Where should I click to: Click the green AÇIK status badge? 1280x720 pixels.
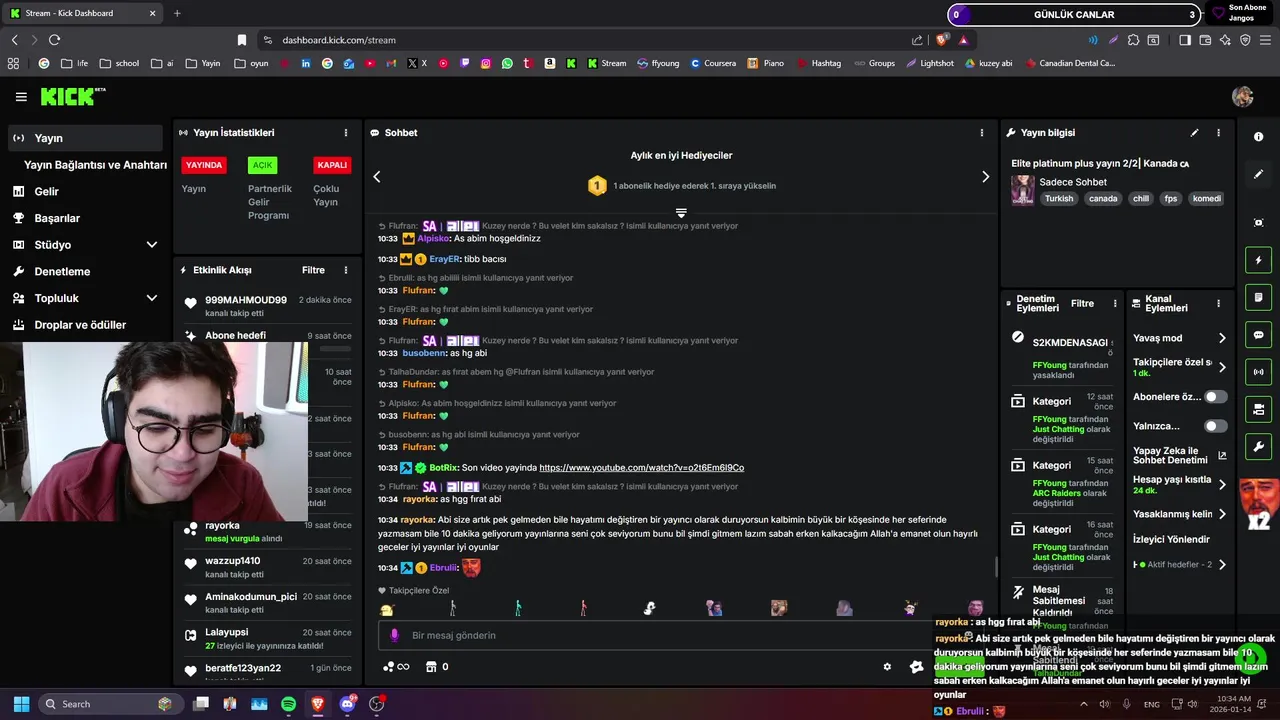tap(262, 166)
